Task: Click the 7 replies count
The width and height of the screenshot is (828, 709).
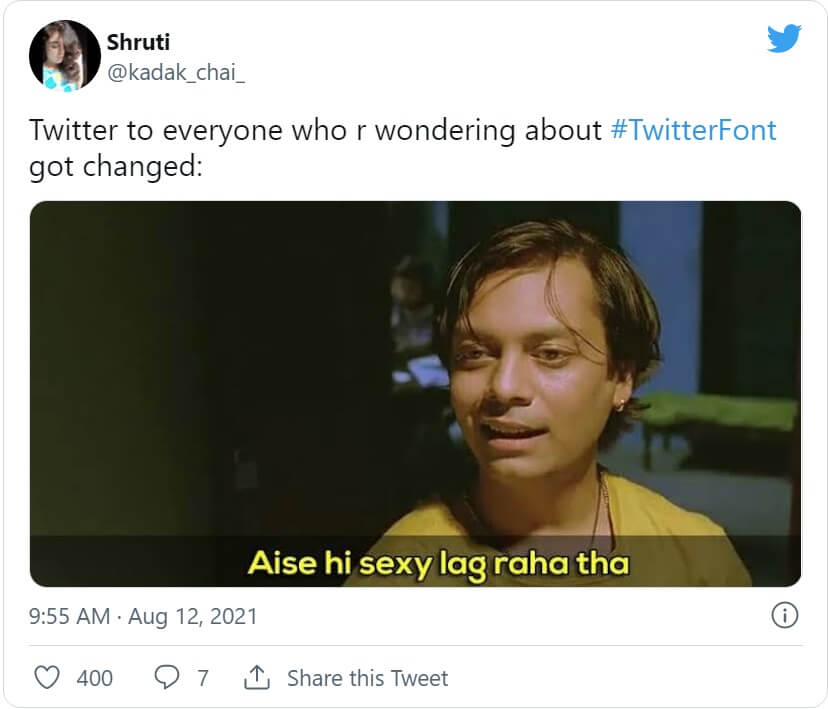Action: [x=202, y=678]
